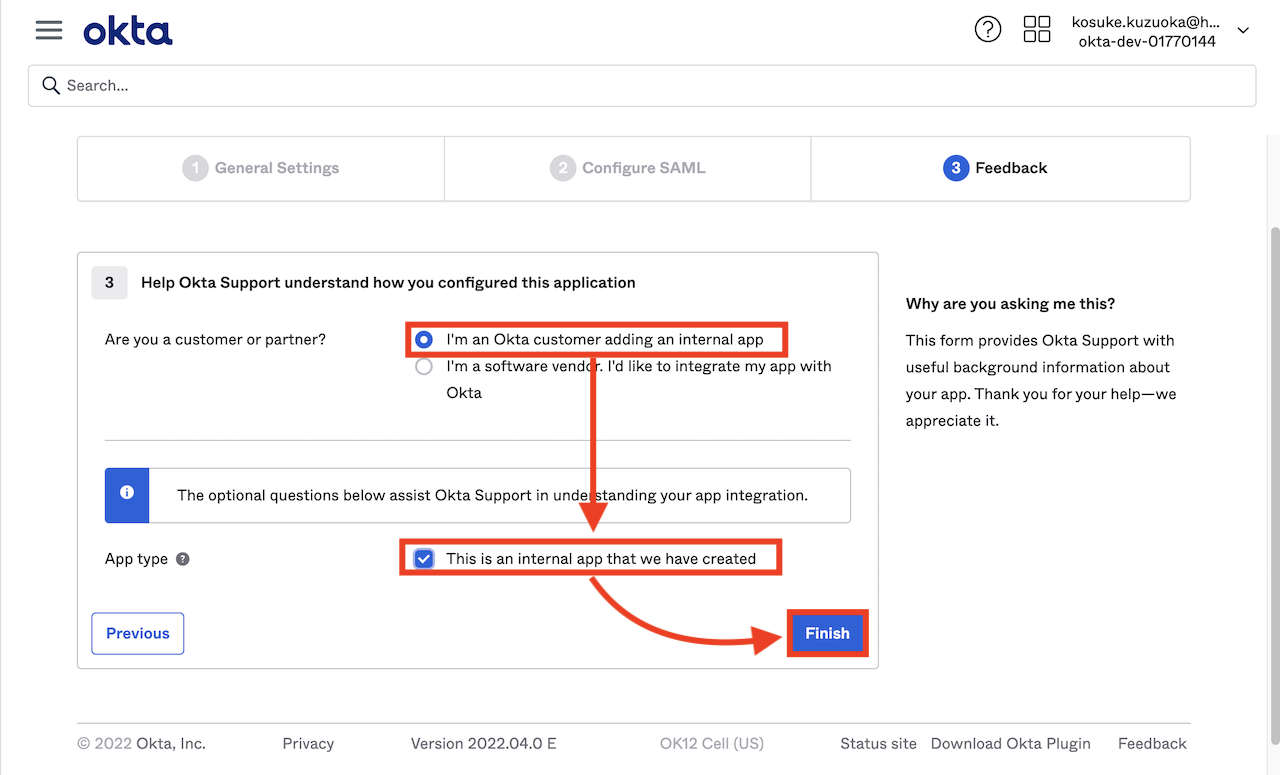Open the Status site footer link
The height and width of the screenshot is (775, 1280).
tap(878, 743)
